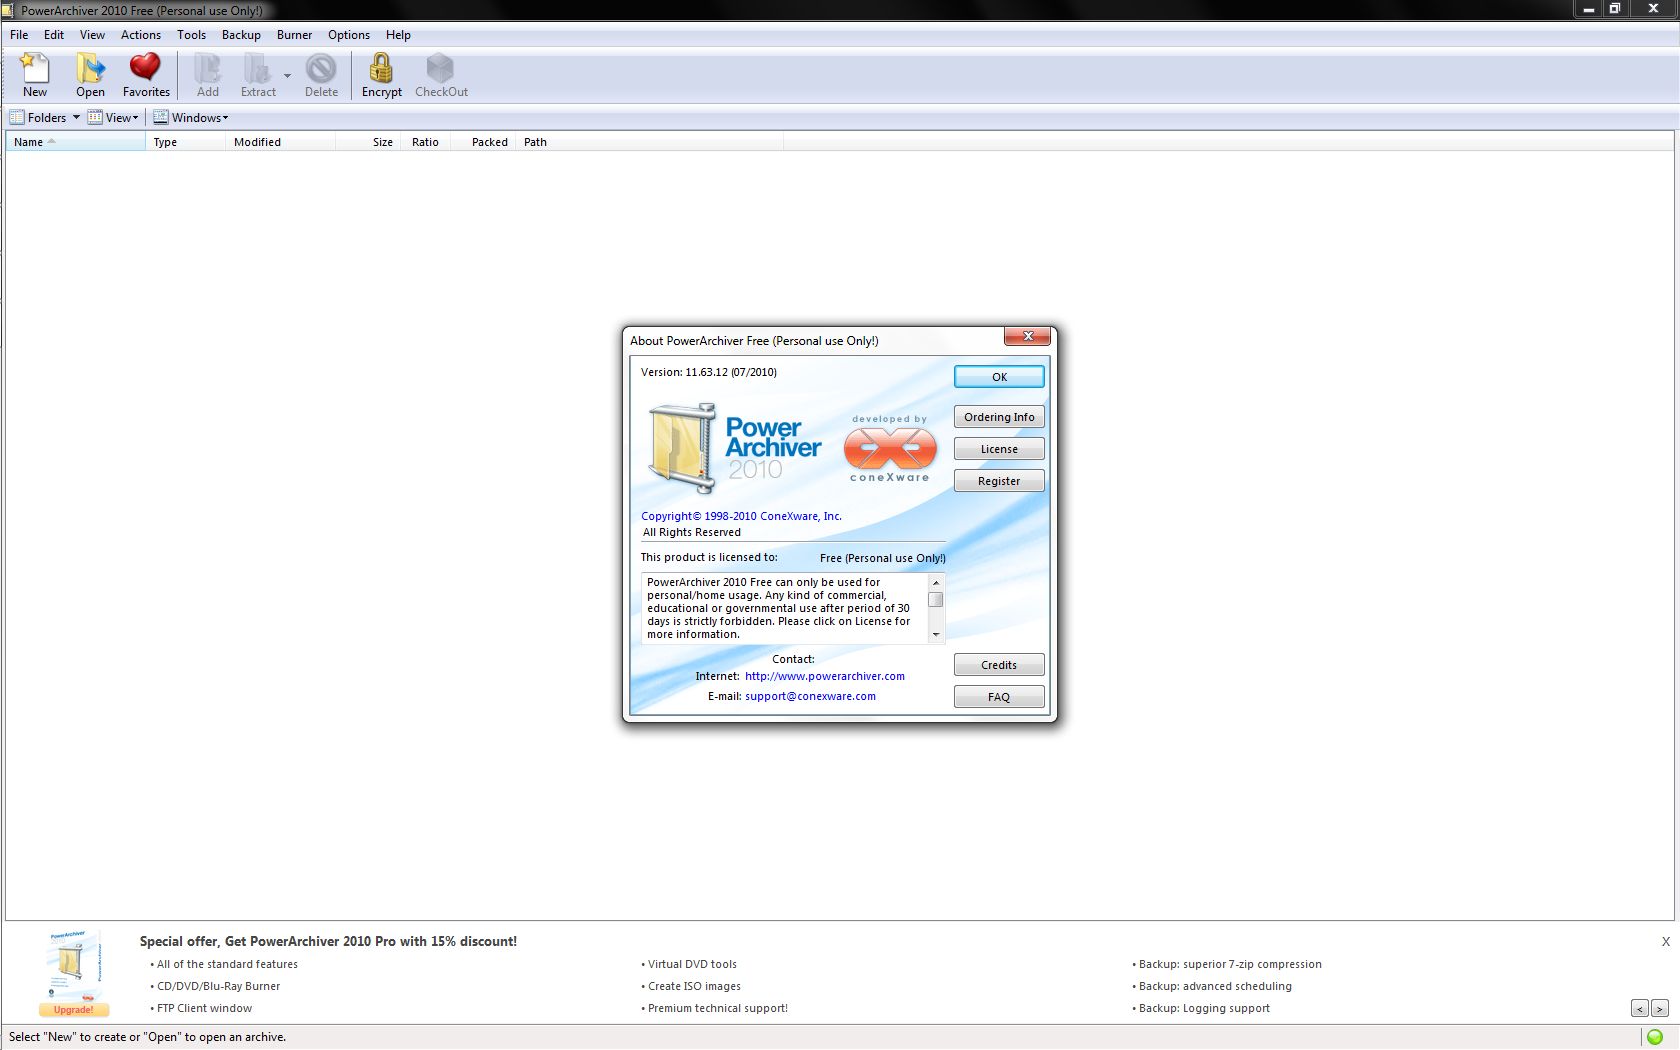This screenshot has height=1050, width=1680.
Task: Click the license text scroll down arrow
Action: pyautogui.click(x=936, y=634)
